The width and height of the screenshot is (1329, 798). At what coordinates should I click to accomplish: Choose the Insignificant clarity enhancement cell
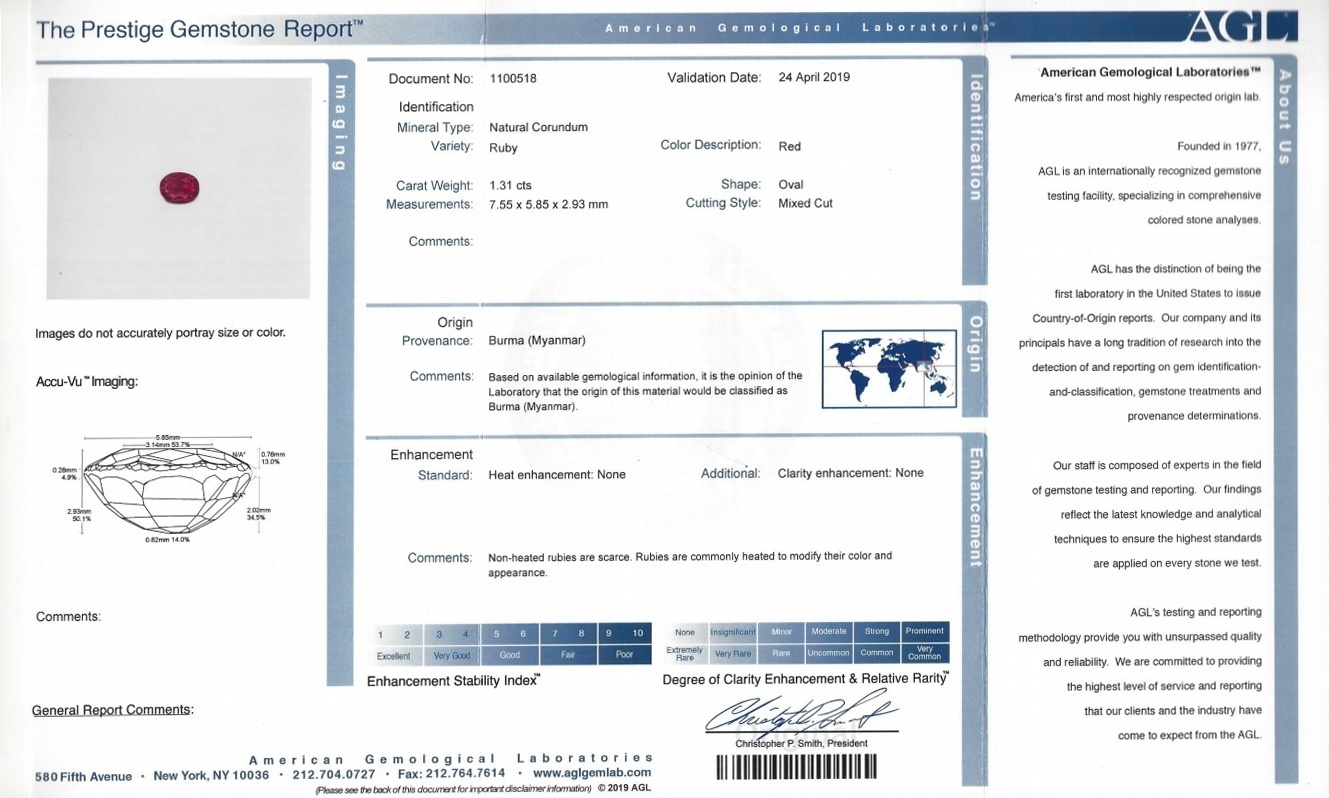pos(733,632)
